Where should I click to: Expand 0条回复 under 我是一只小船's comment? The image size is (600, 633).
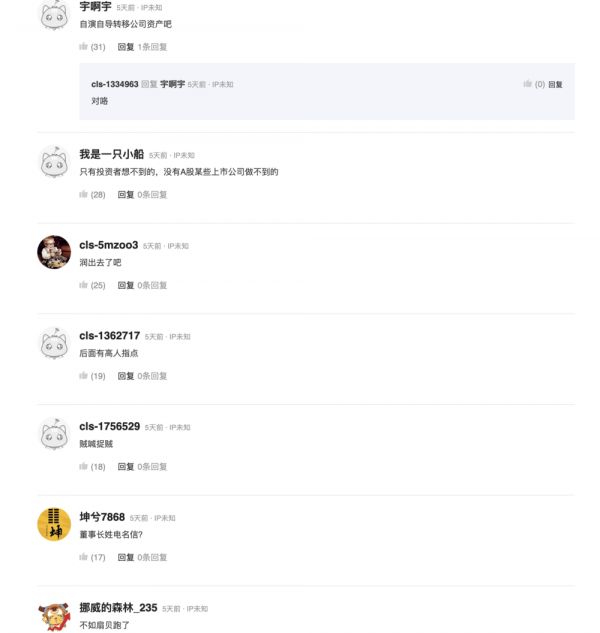[x=153, y=195]
